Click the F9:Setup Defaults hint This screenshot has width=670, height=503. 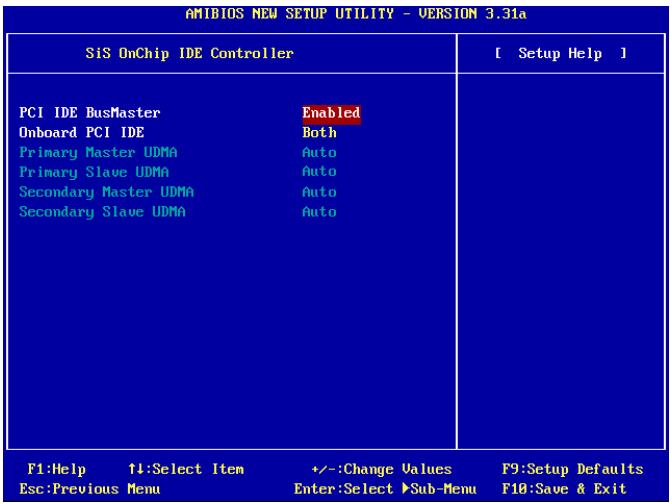click(573, 470)
